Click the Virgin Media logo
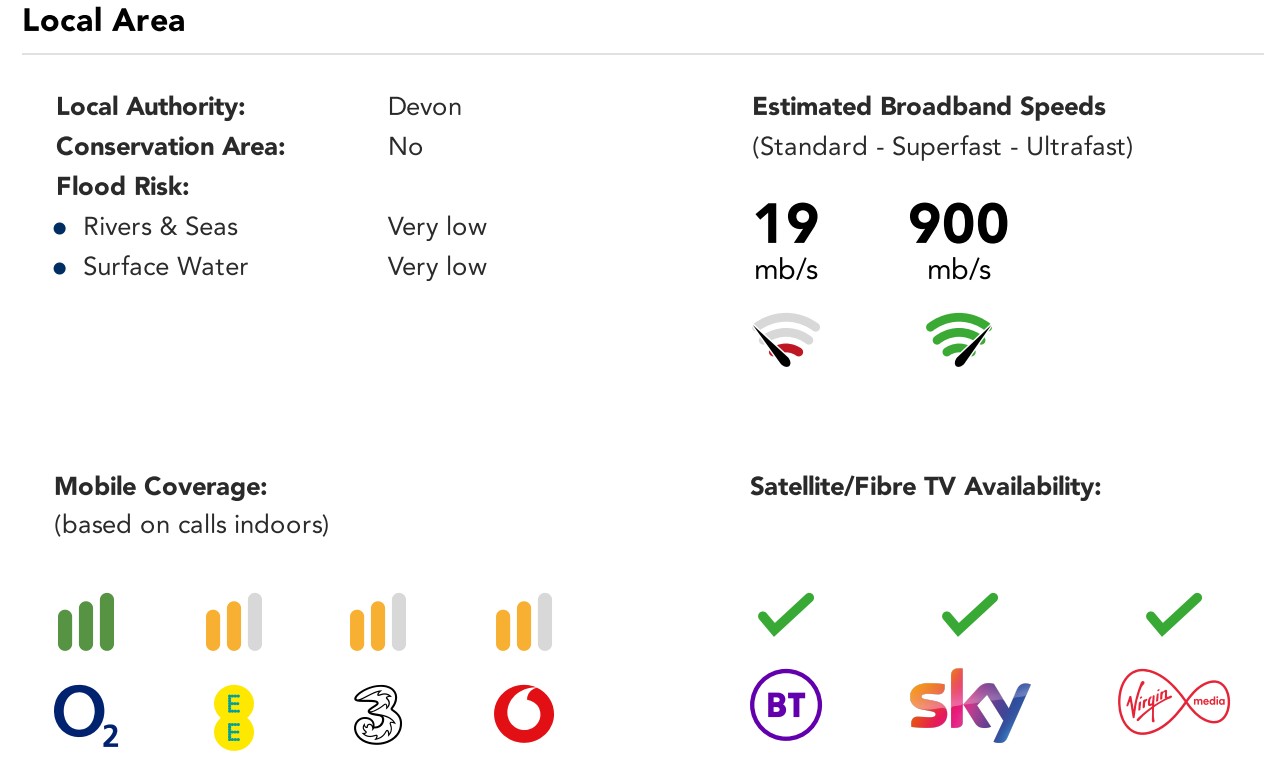This screenshot has height=768, width=1264. point(1173,703)
